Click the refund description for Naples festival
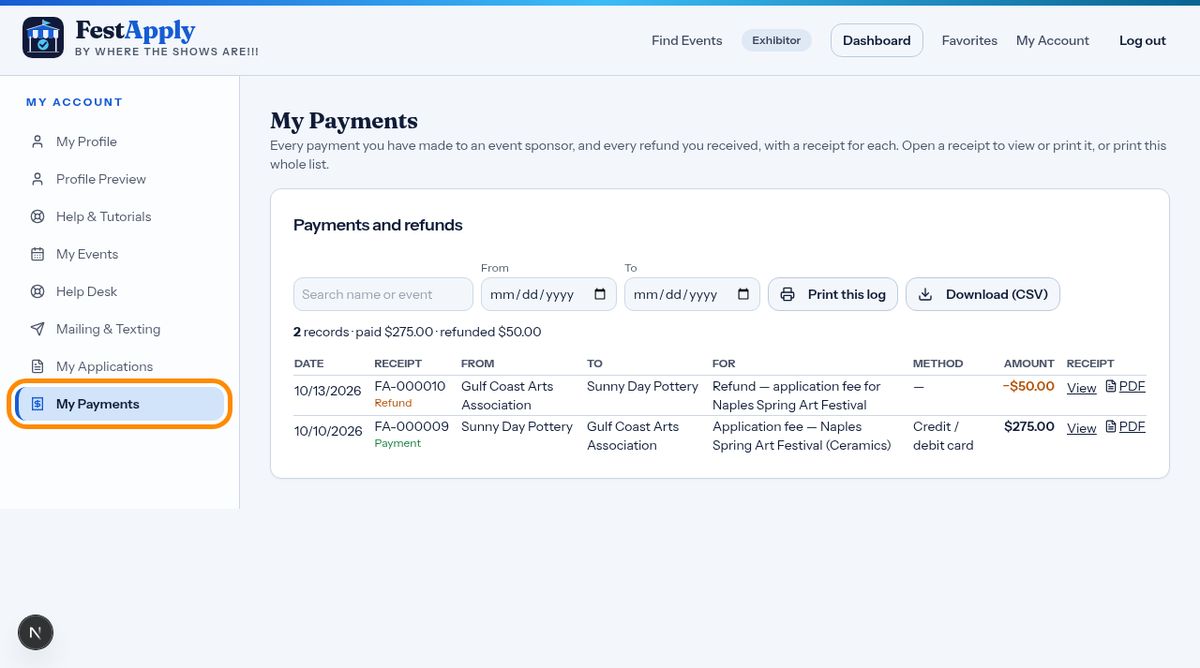This screenshot has height=668, width=1200. coord(796,396)
